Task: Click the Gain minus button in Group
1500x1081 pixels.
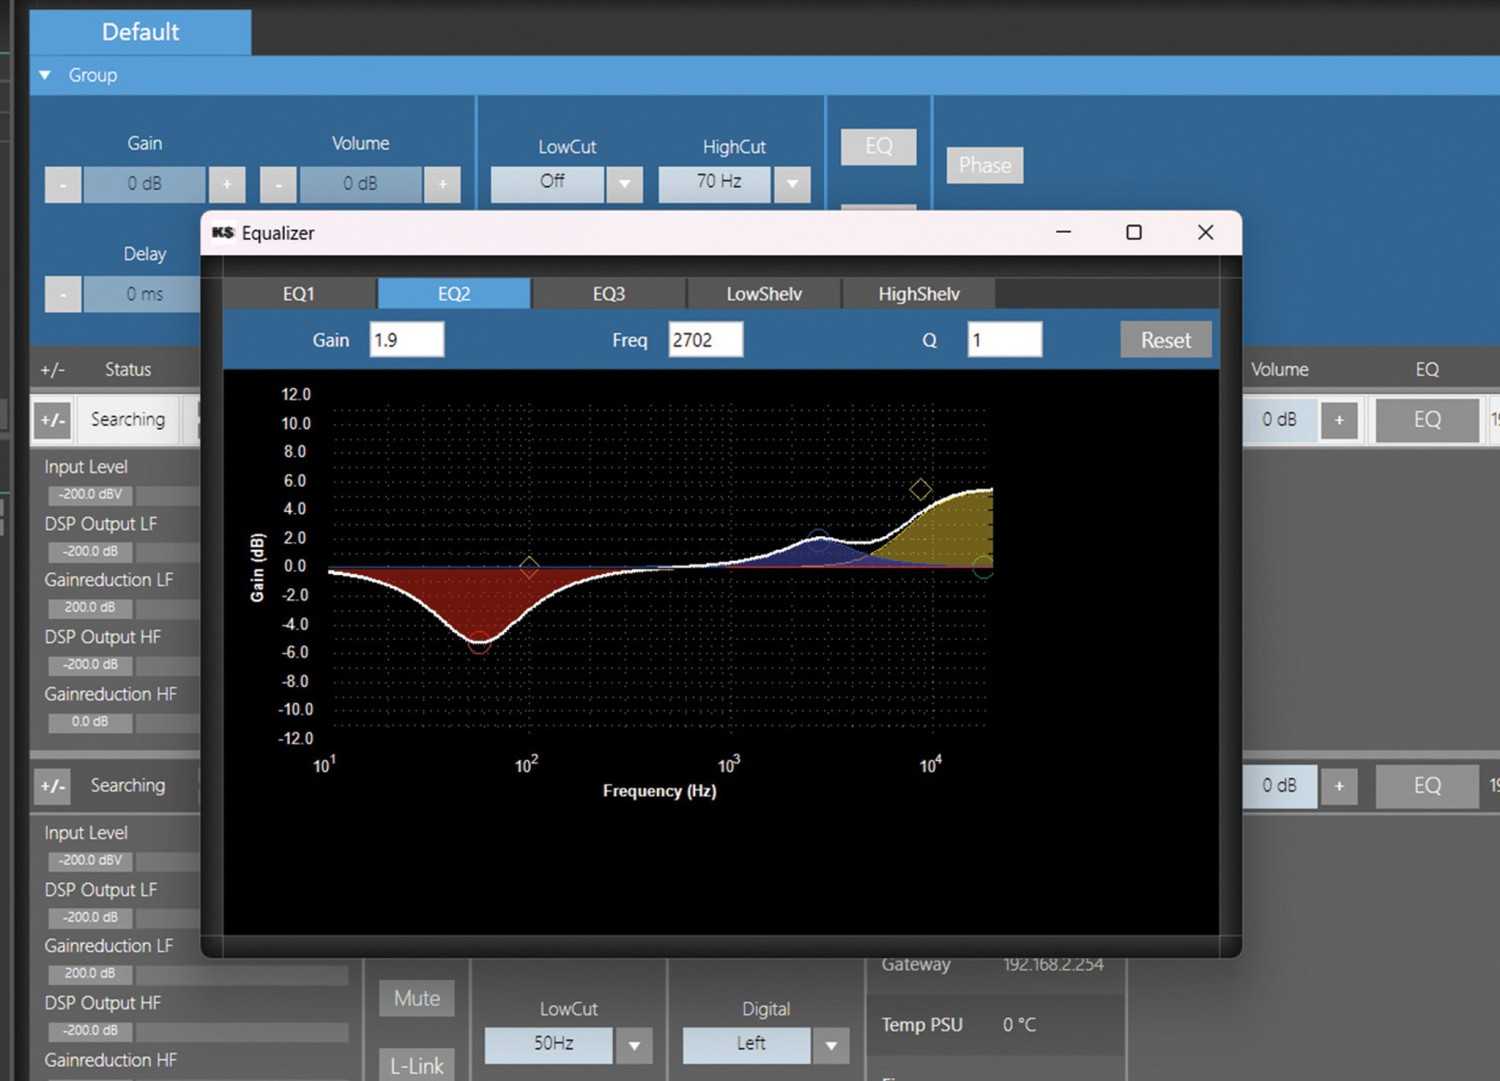Action: click(x=63, y=184)
